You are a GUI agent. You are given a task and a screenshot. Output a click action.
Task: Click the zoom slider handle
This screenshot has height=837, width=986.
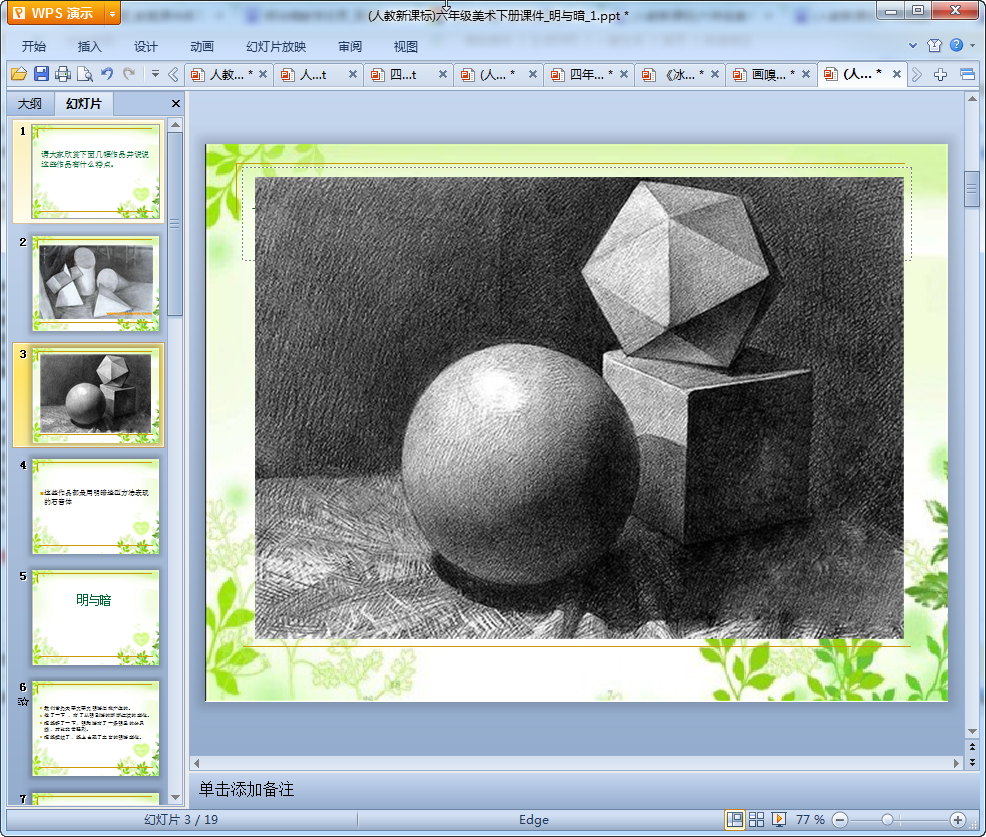887,819
